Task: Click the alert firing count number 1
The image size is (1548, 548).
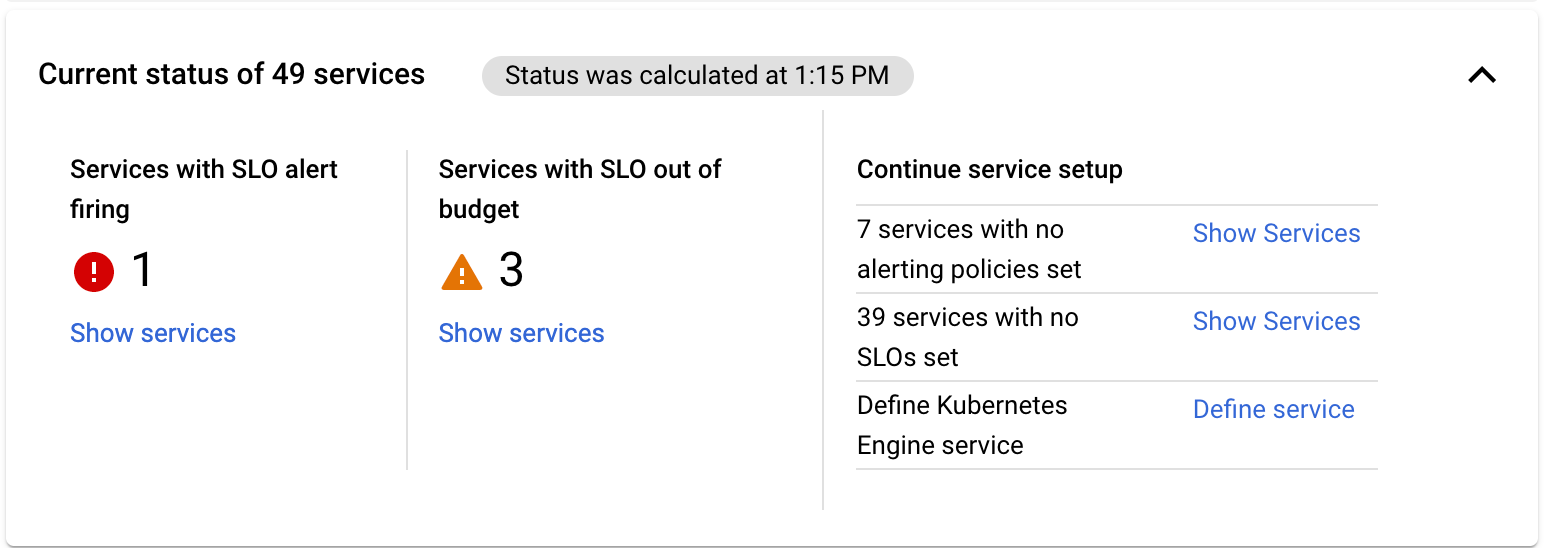Action: click(143, 270)
